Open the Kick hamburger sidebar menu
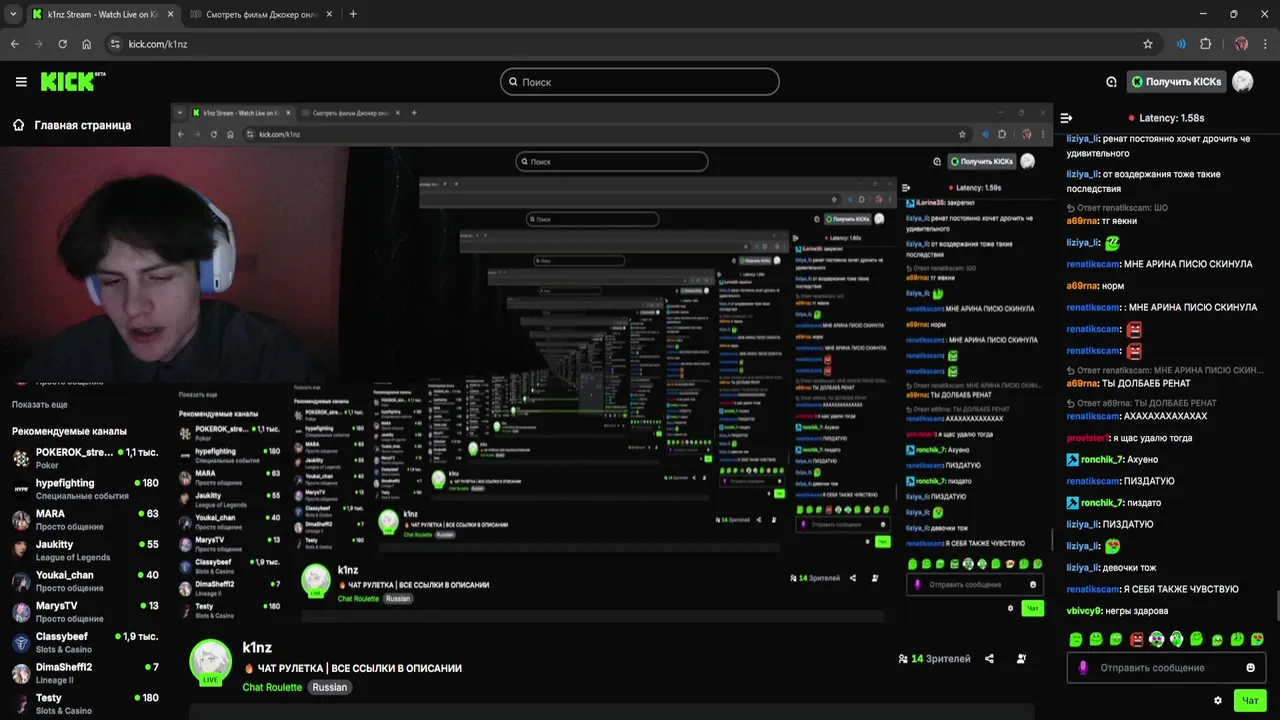The image size is (1280, 720). [x=21, y=82]
